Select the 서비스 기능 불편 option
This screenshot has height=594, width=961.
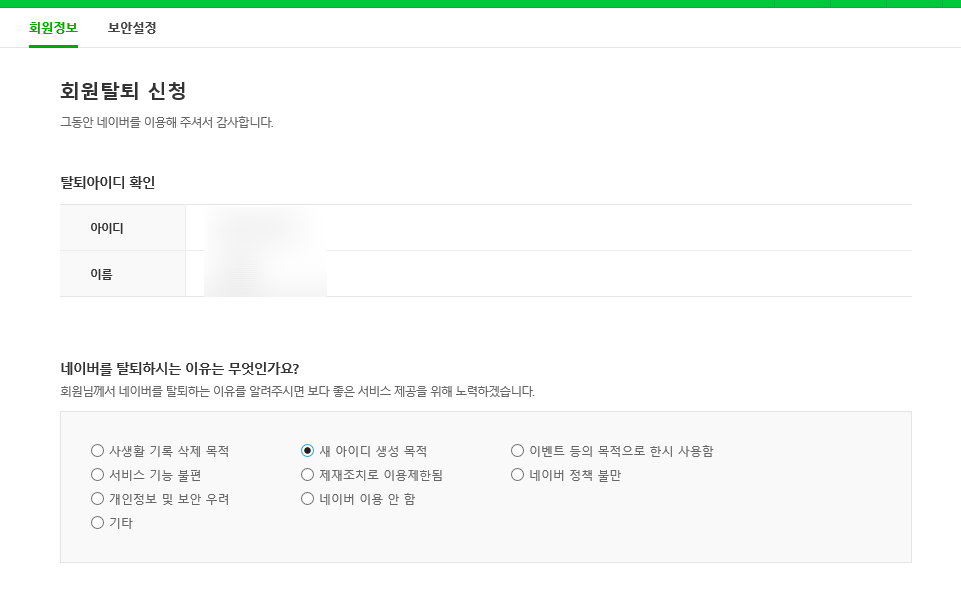coord(97,475)
